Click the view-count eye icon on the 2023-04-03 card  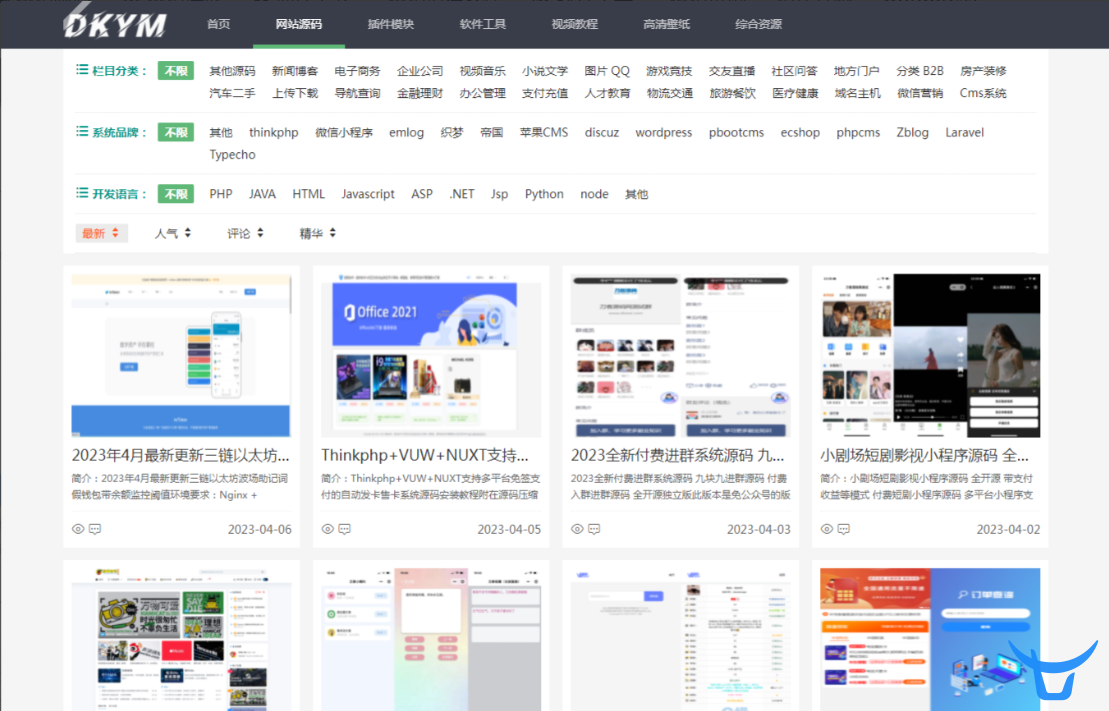pyautogui.click(x=577, y=529)
